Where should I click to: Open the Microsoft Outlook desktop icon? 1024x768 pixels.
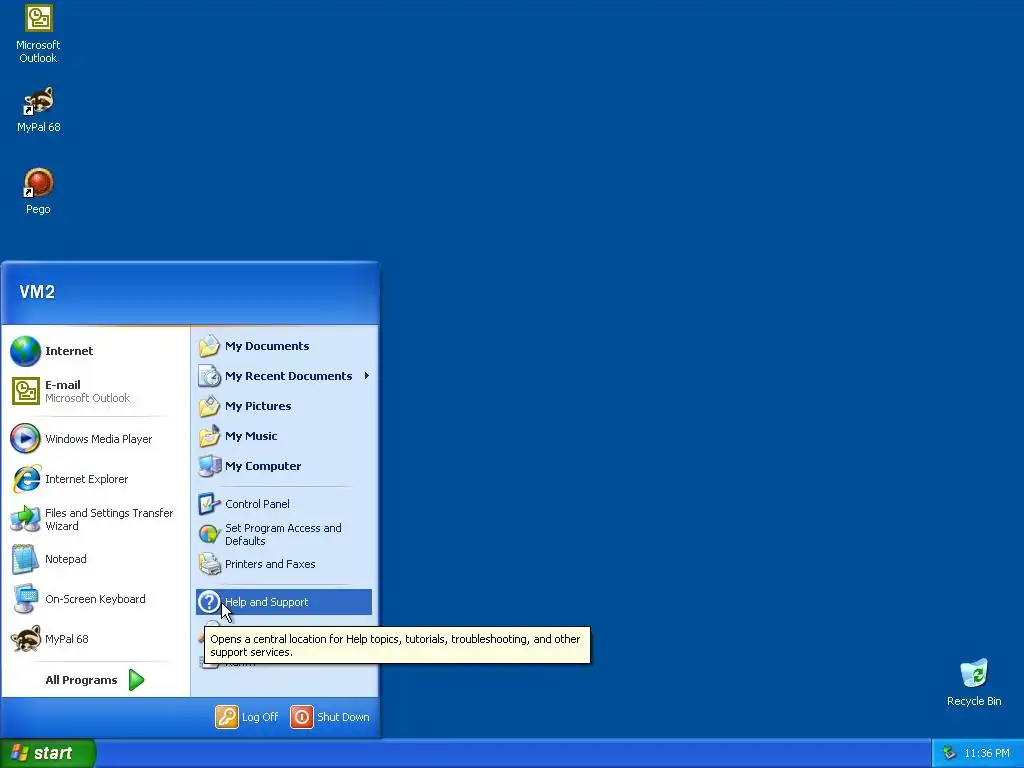tap(38, 33)
